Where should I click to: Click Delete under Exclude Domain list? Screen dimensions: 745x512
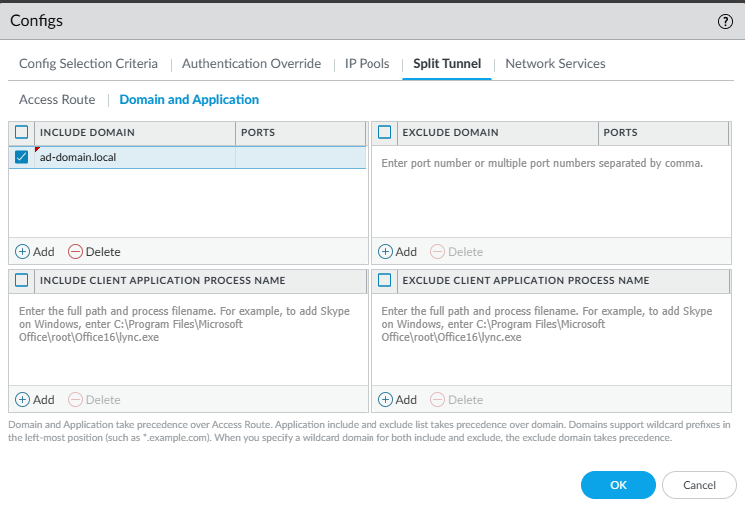[456, 252]
